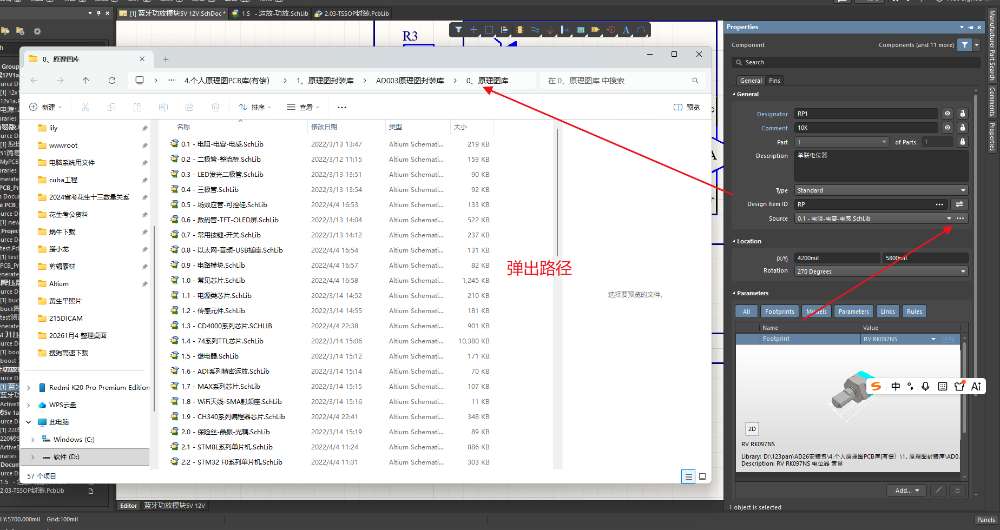Click the filter icon in Properties panel
1000x530 pixels.
coord(964,45)
